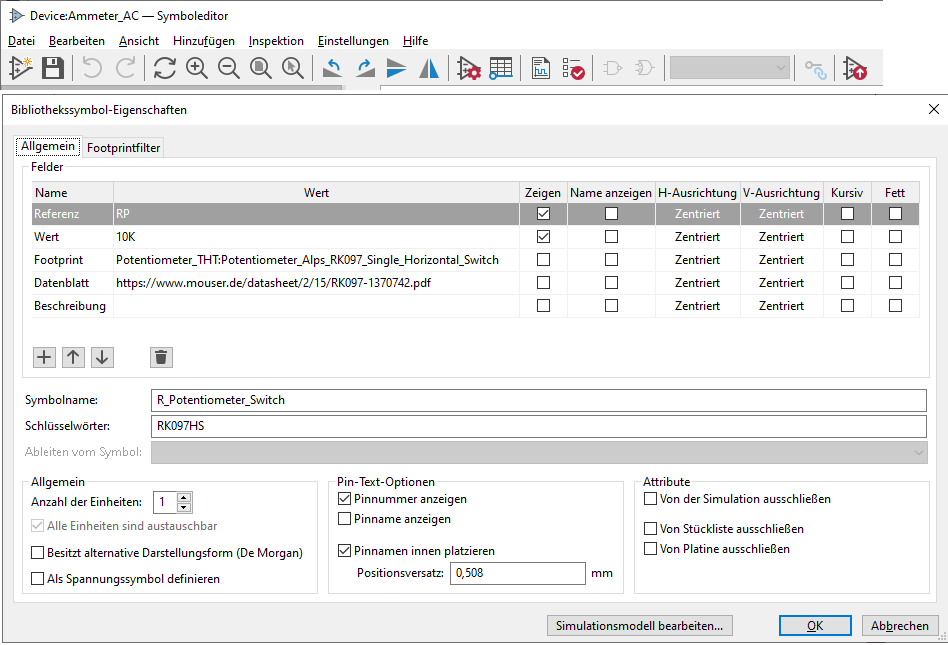Open the Datei menu

(x=21, y=41)
